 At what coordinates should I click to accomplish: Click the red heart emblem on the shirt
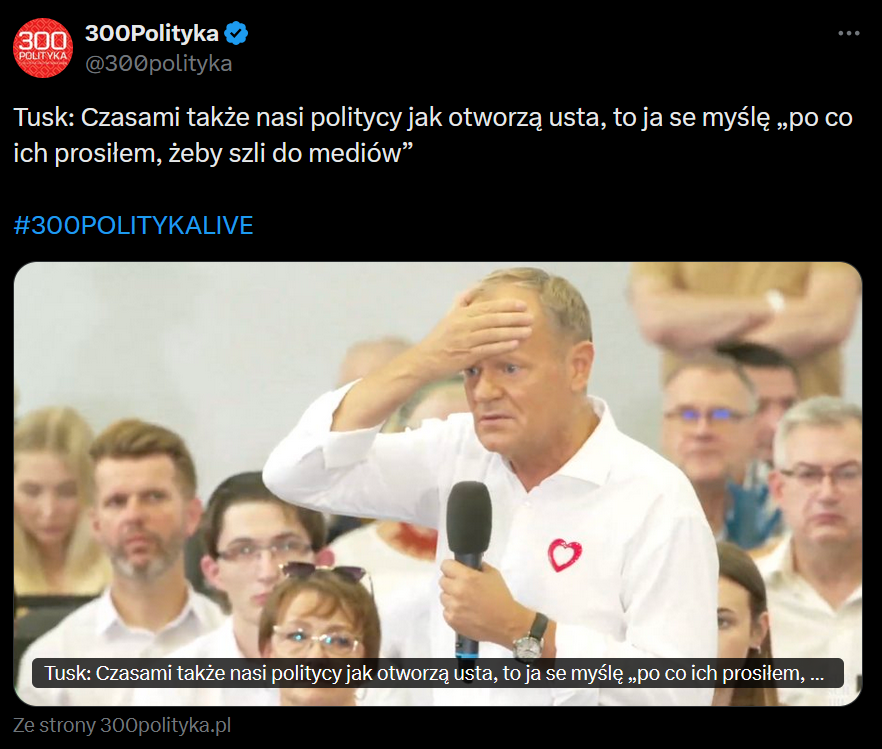tap(564, 554)
